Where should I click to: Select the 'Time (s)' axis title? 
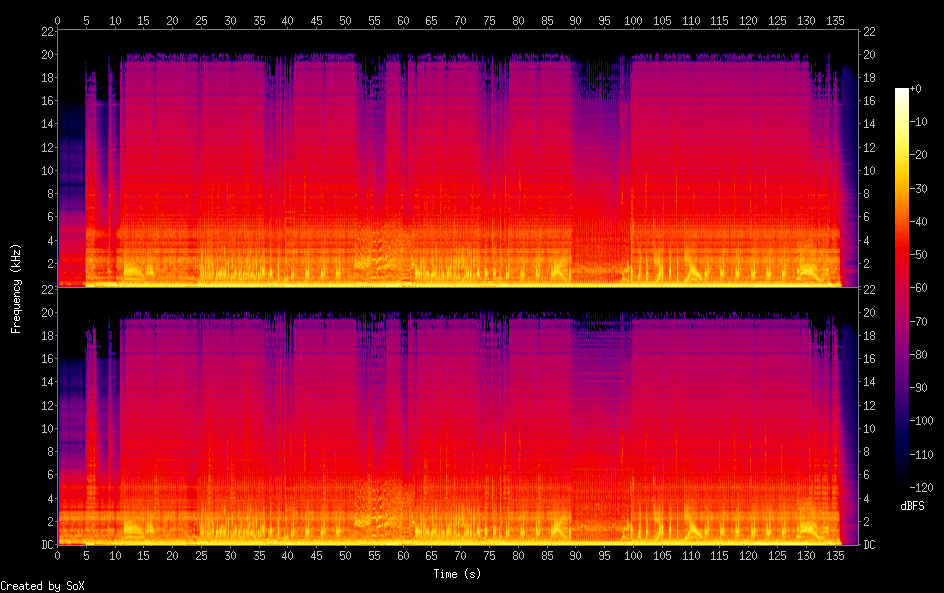point(457,574)
